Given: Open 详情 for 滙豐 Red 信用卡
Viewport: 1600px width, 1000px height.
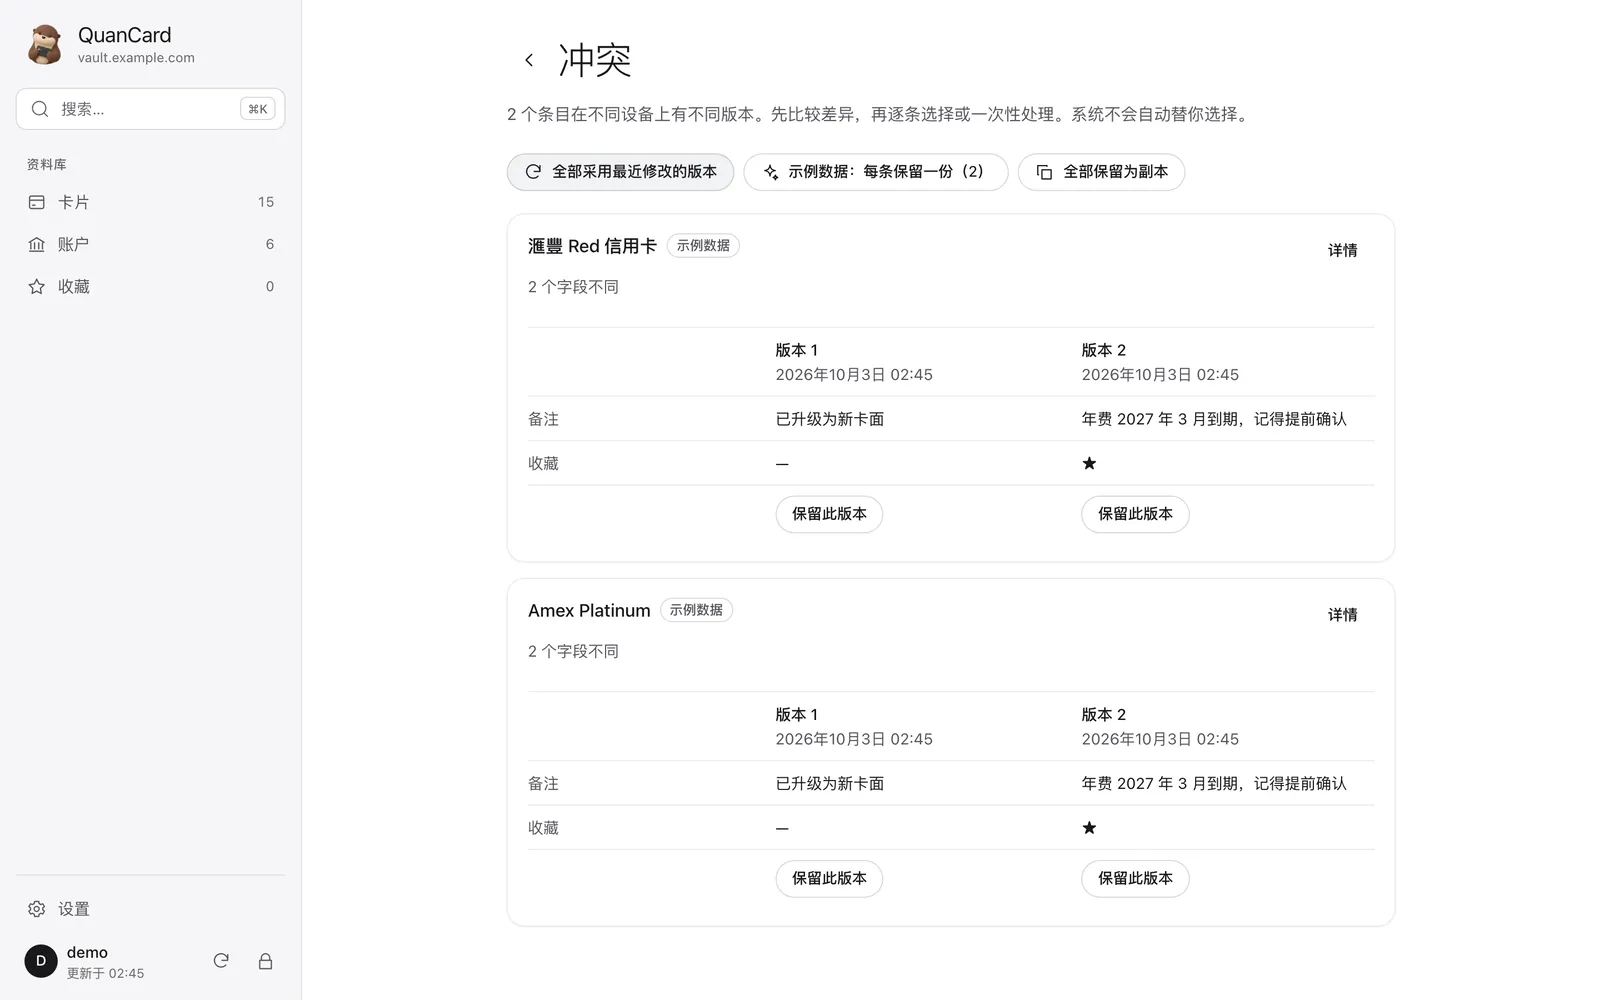Looking at the screenshot, I should click(1342, 250).
